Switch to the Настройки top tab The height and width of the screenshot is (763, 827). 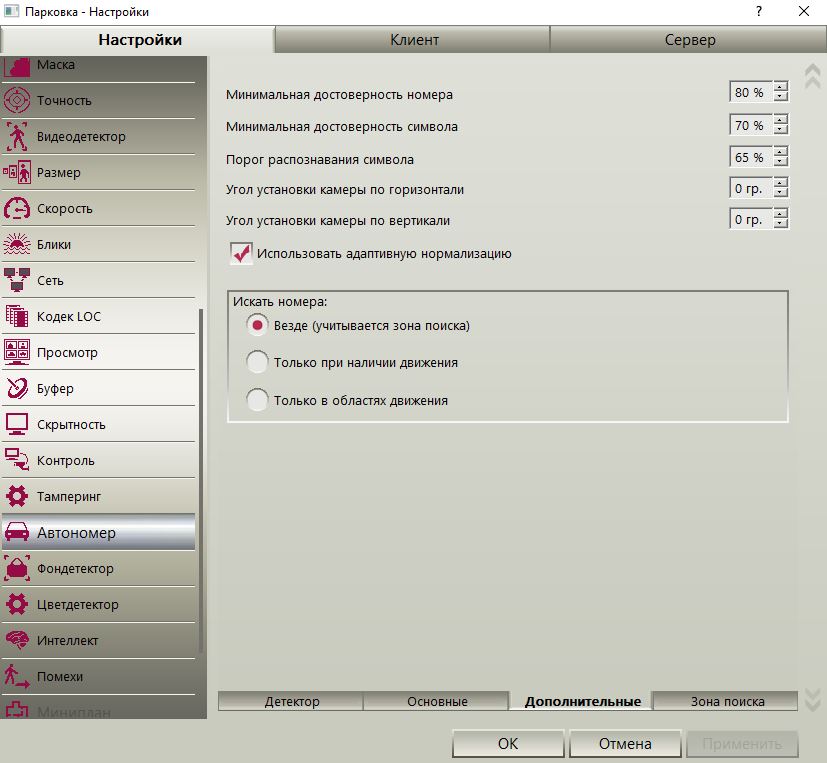tap(140, 40)
